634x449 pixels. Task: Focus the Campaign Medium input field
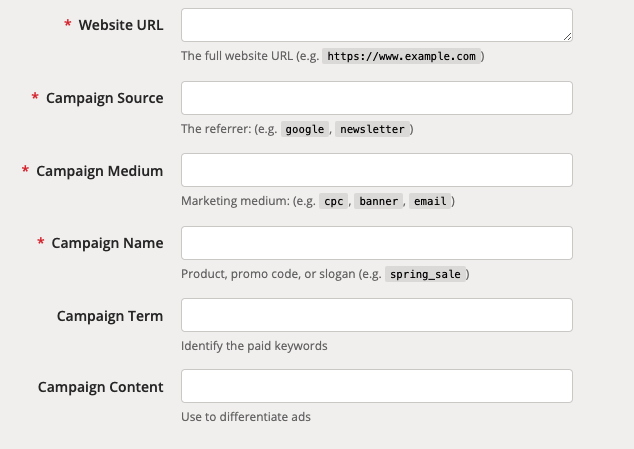tap(377, 170)
